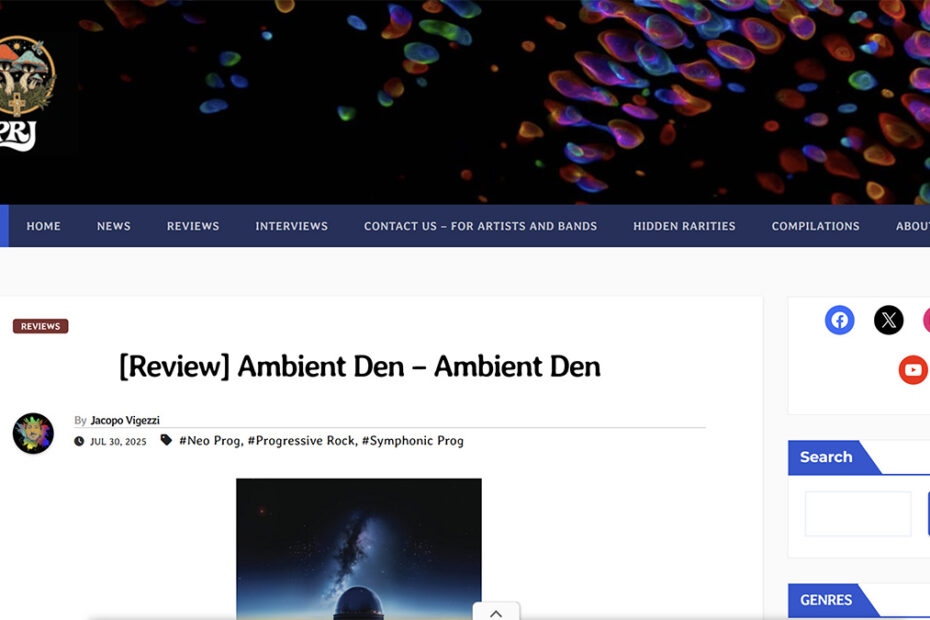Open the YouTube channel icon

tap(913, 370)
